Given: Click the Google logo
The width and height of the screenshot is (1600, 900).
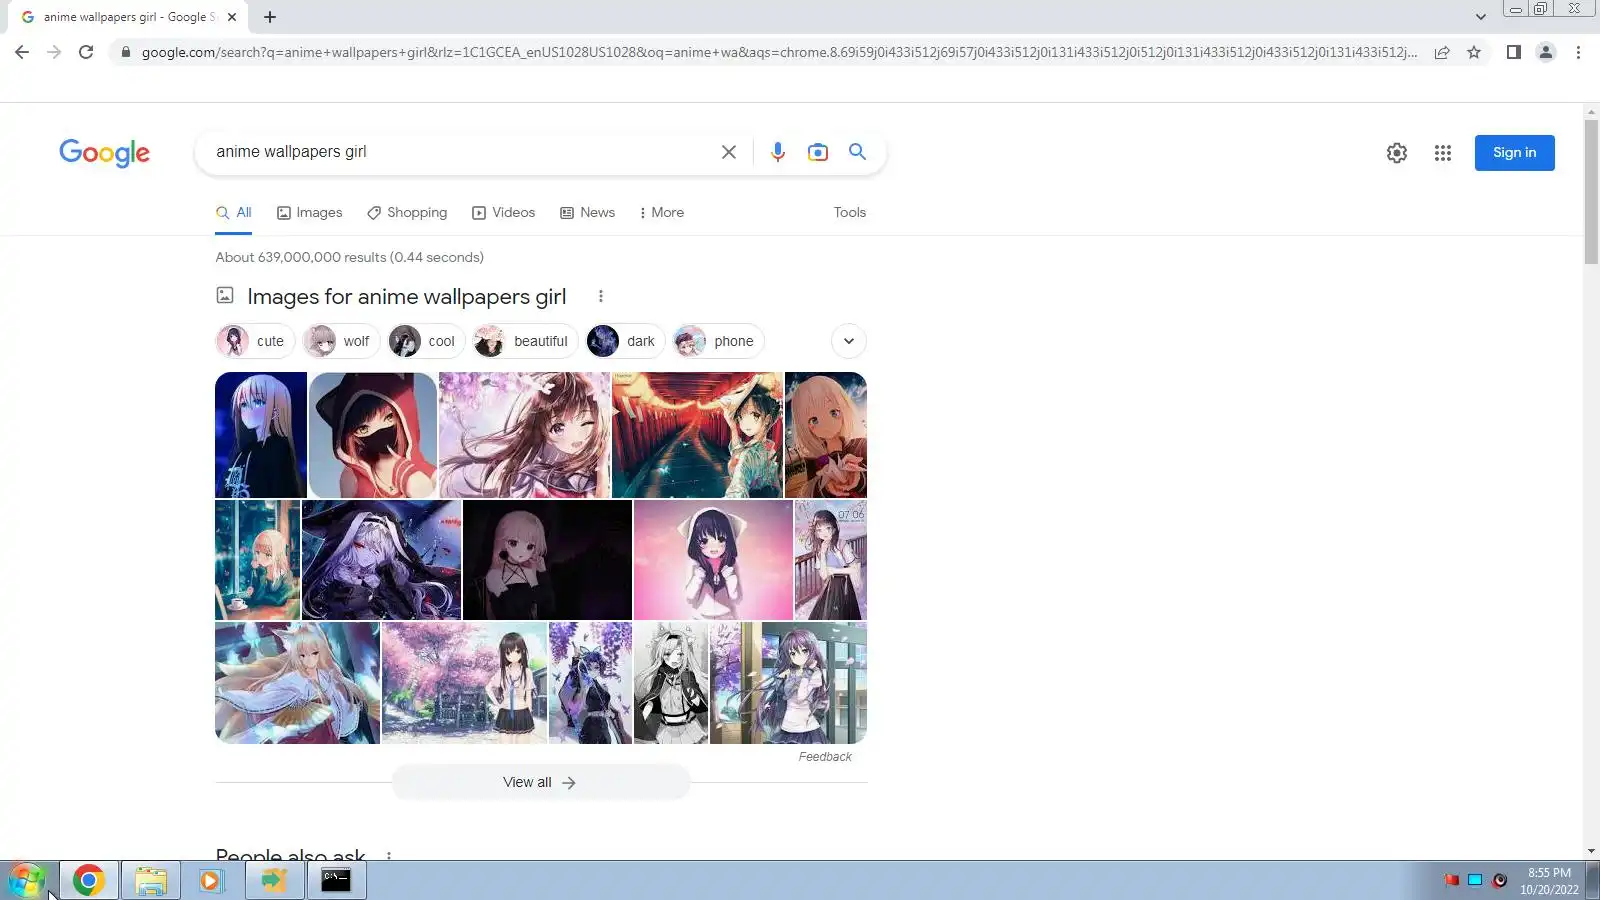Looking at the screenshot, I should (104, 153).
